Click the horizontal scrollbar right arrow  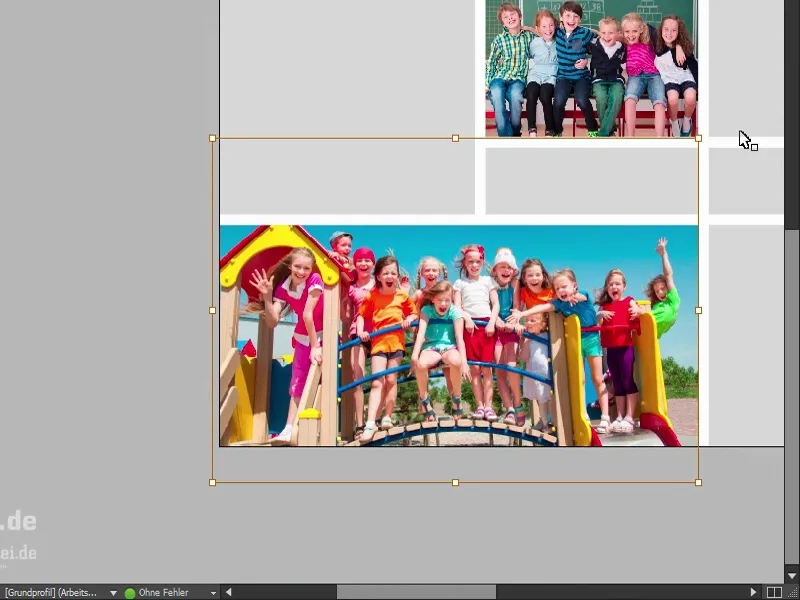pos(754,592)
